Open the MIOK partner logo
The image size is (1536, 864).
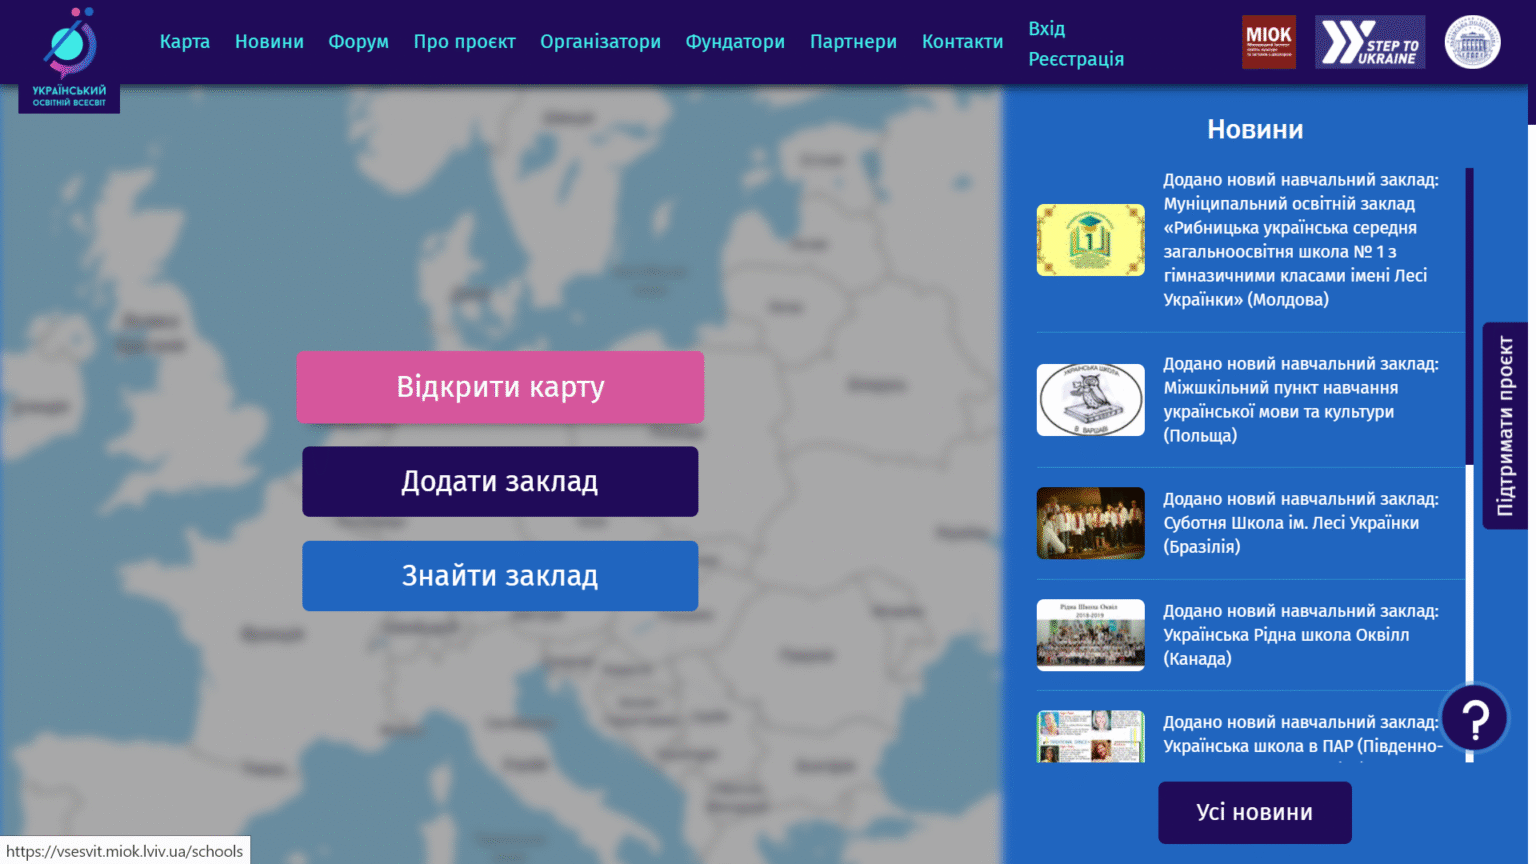click(x=1268, y=42)
